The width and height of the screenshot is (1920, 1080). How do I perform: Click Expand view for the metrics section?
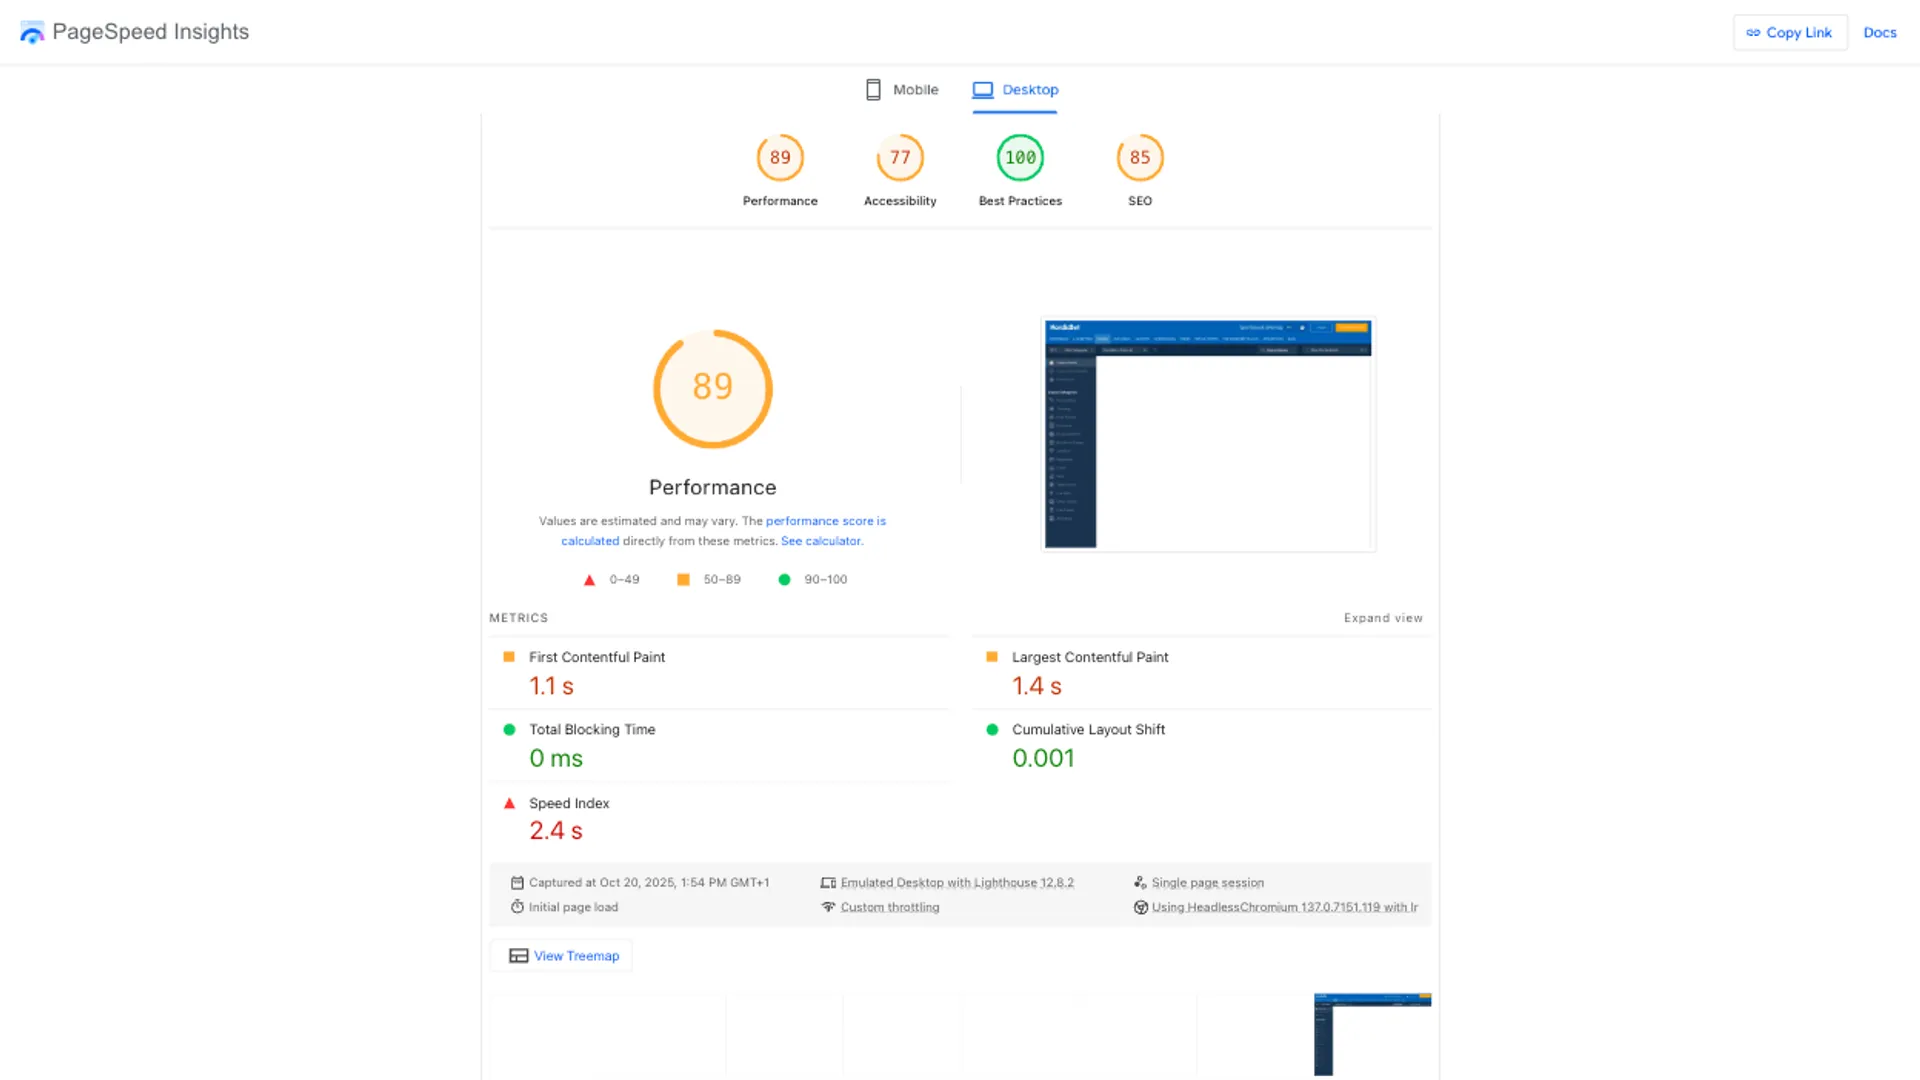(1383, 618)
